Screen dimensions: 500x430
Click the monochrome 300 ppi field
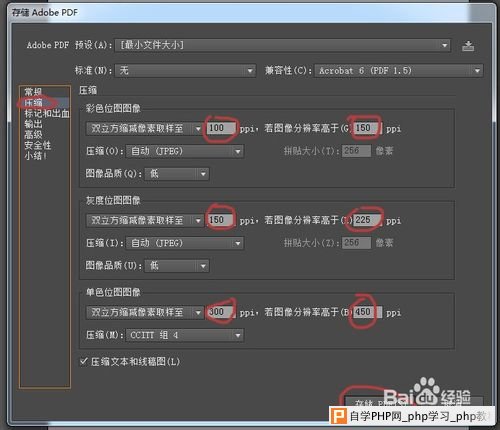point(221,312)
